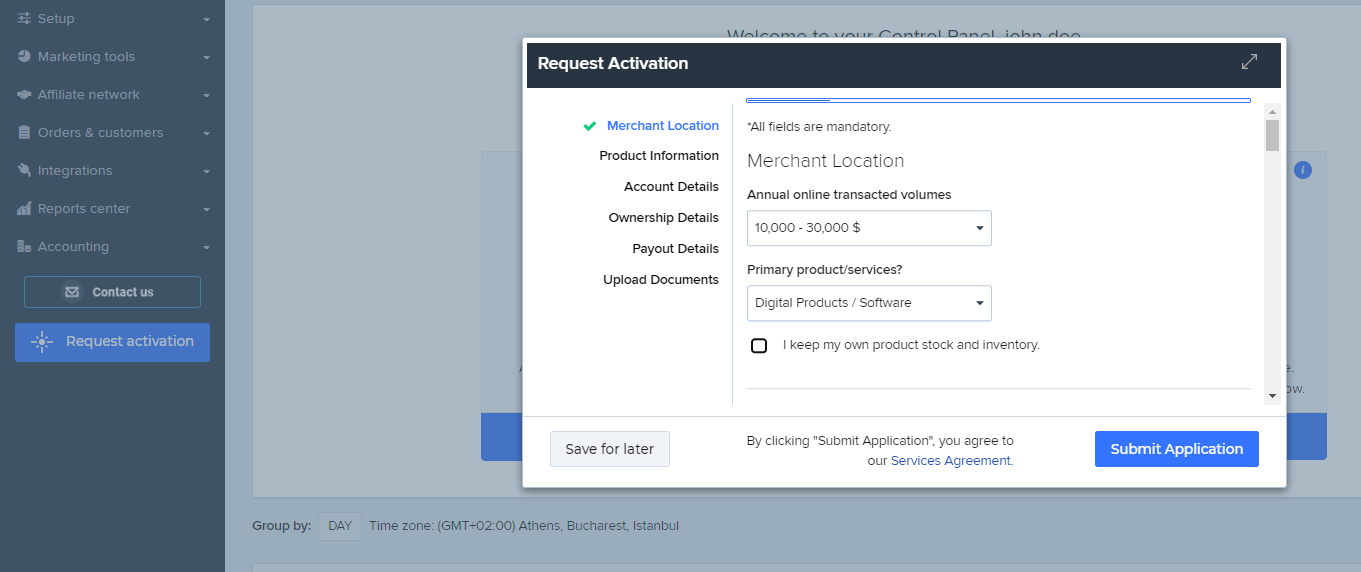Click the Accounting coins icon

tap(25, 247)
